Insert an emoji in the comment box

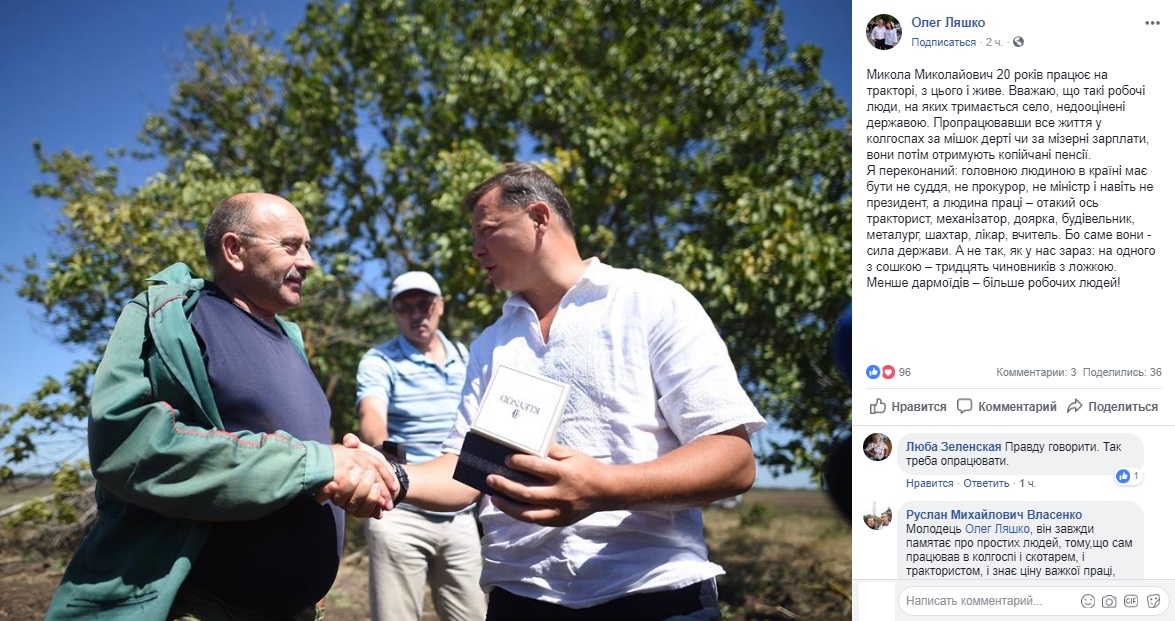(x=1088, y=601)
